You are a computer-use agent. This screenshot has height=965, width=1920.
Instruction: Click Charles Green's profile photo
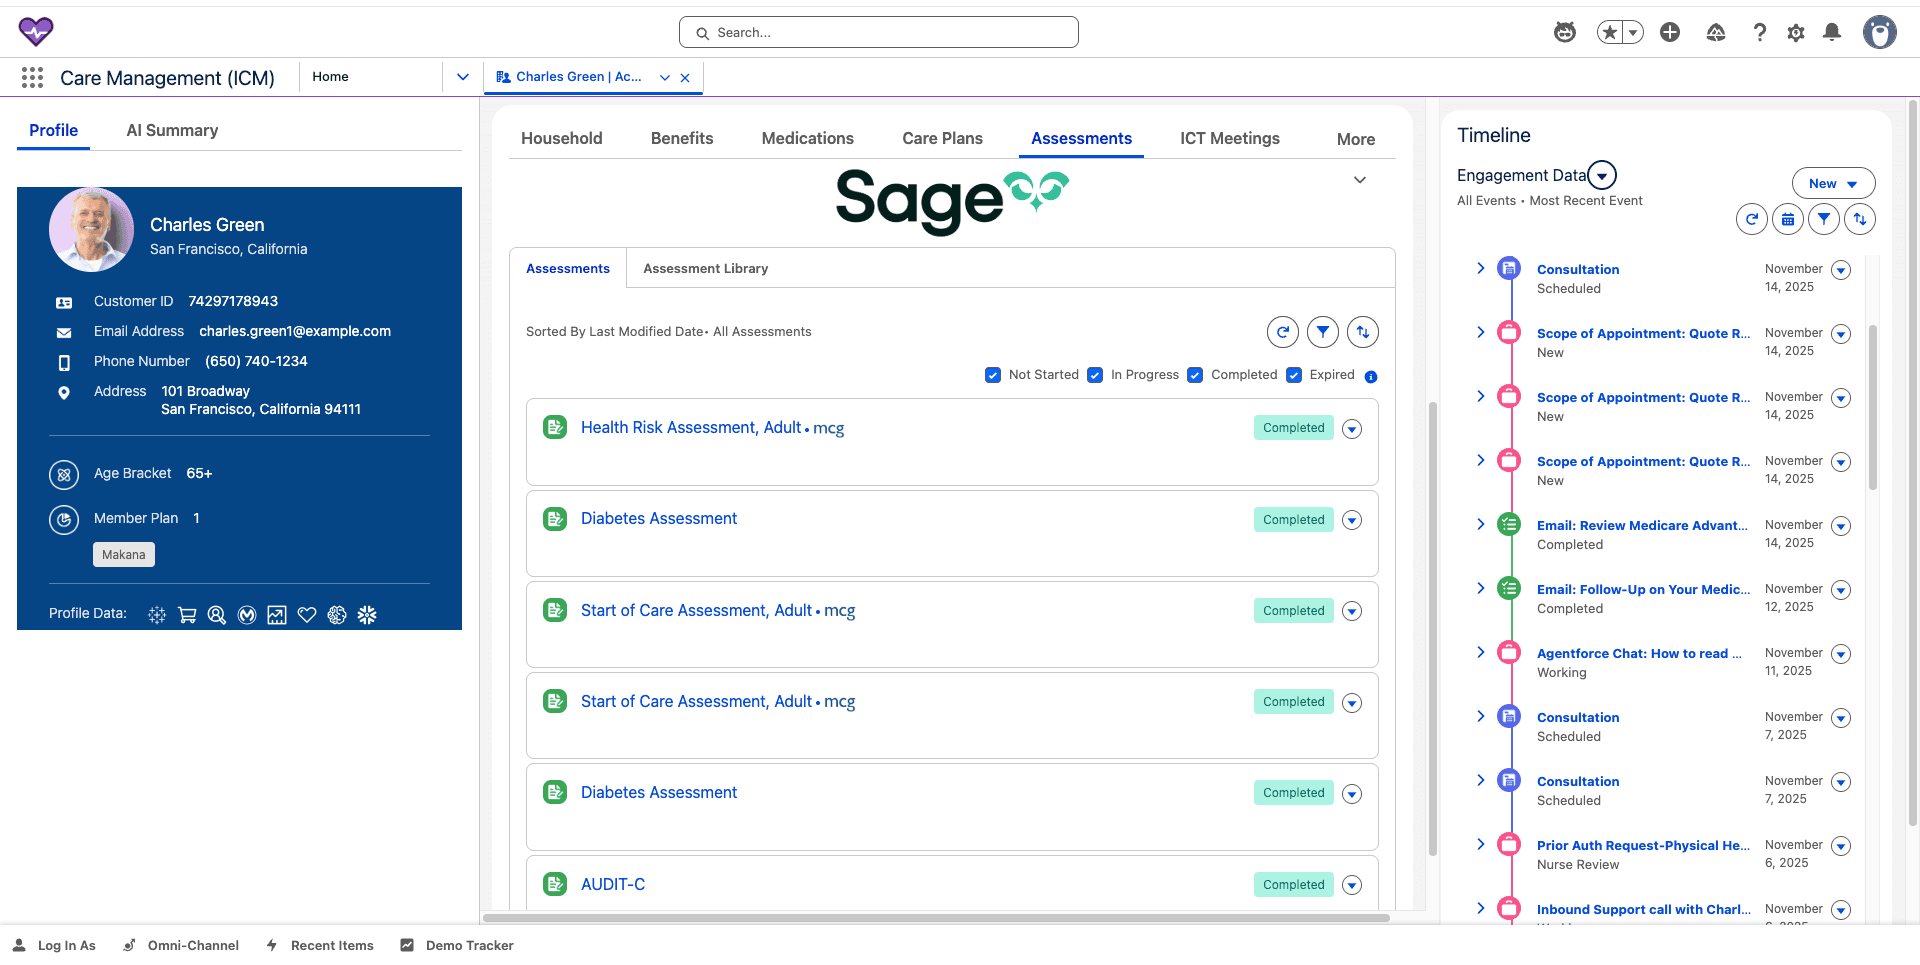(92, 230)
